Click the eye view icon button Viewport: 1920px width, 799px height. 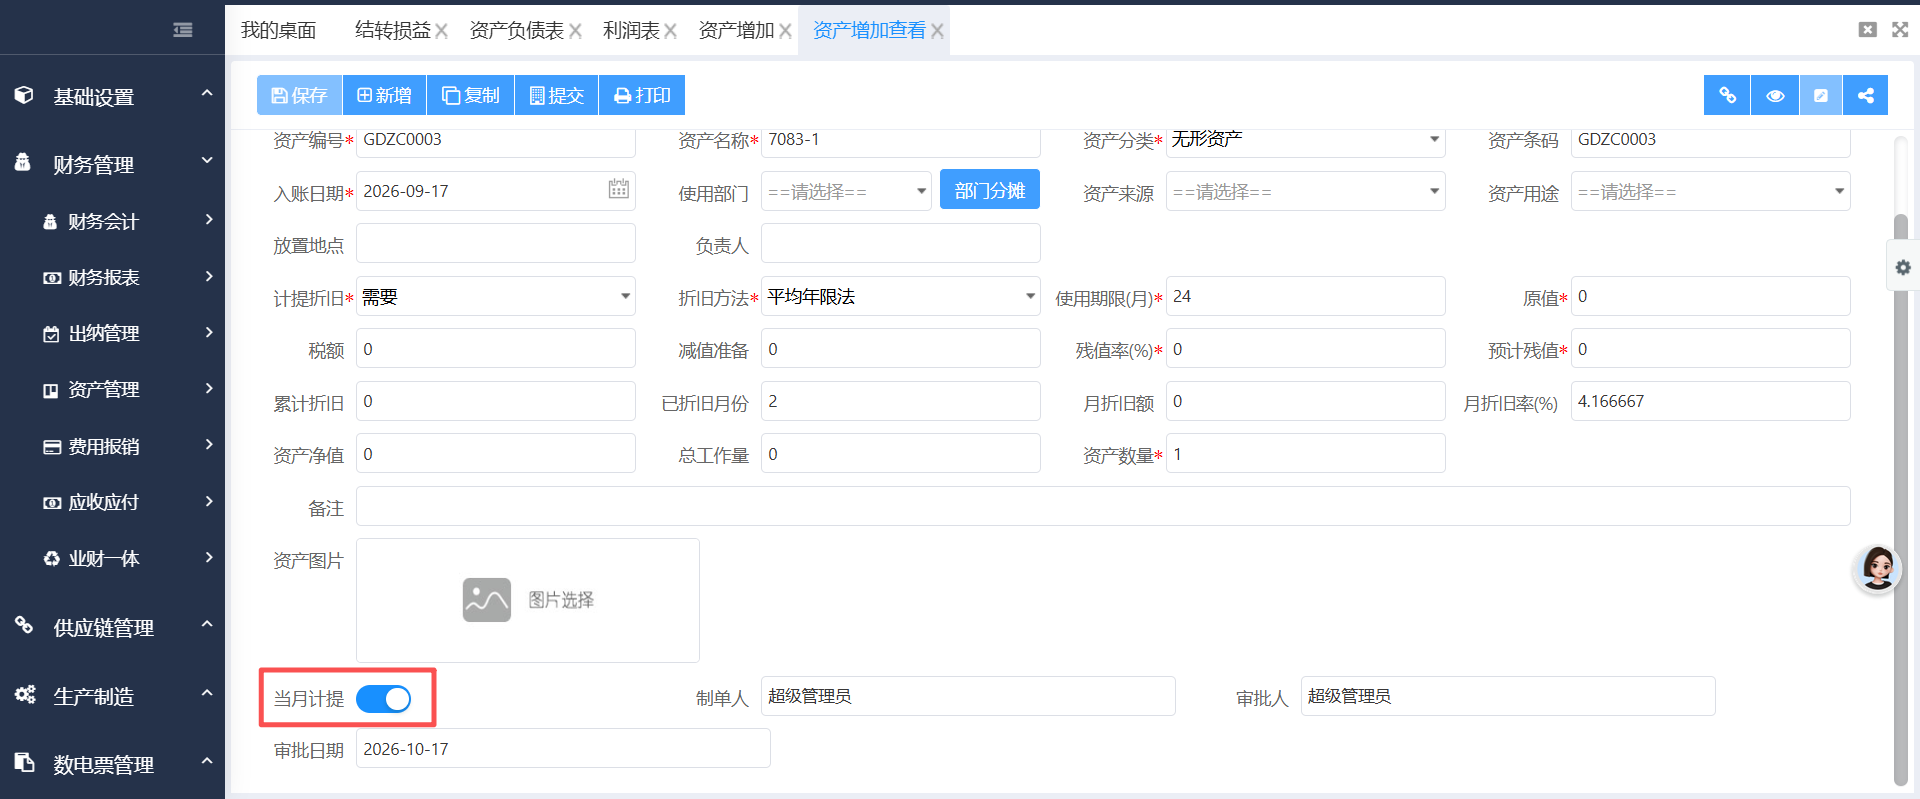pos(1775,95)
